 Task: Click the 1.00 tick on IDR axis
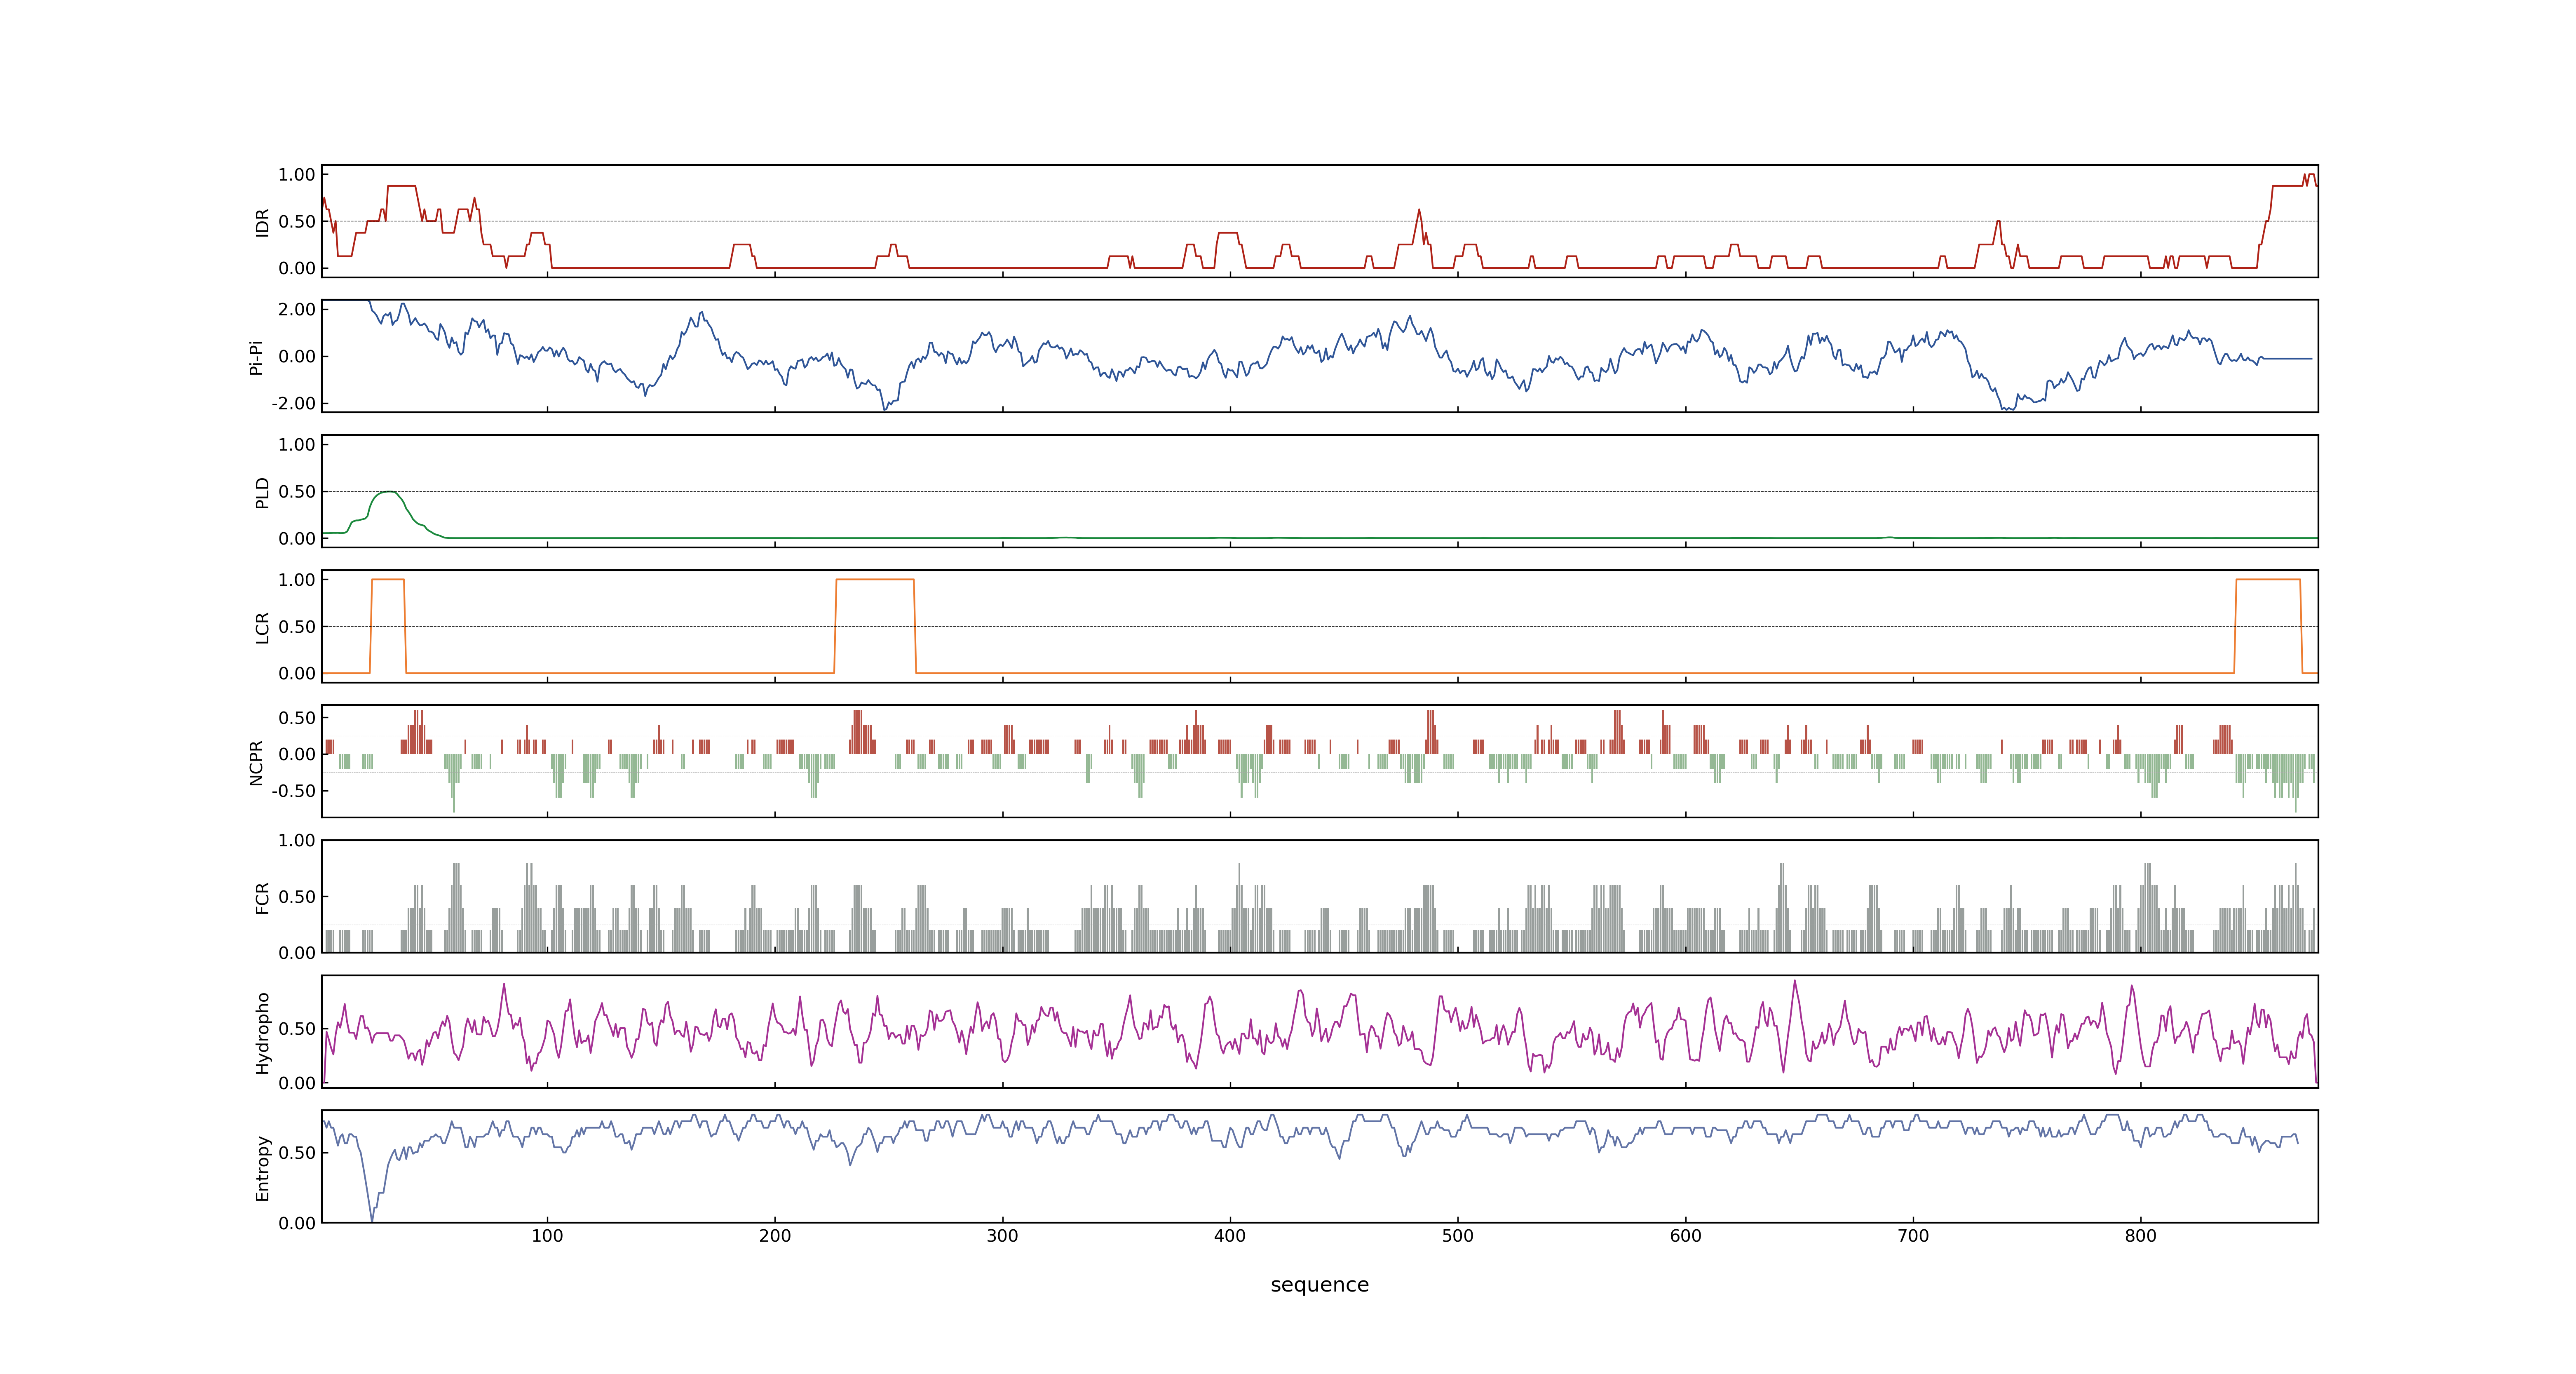pyautogui.click(x=297, y=175)
